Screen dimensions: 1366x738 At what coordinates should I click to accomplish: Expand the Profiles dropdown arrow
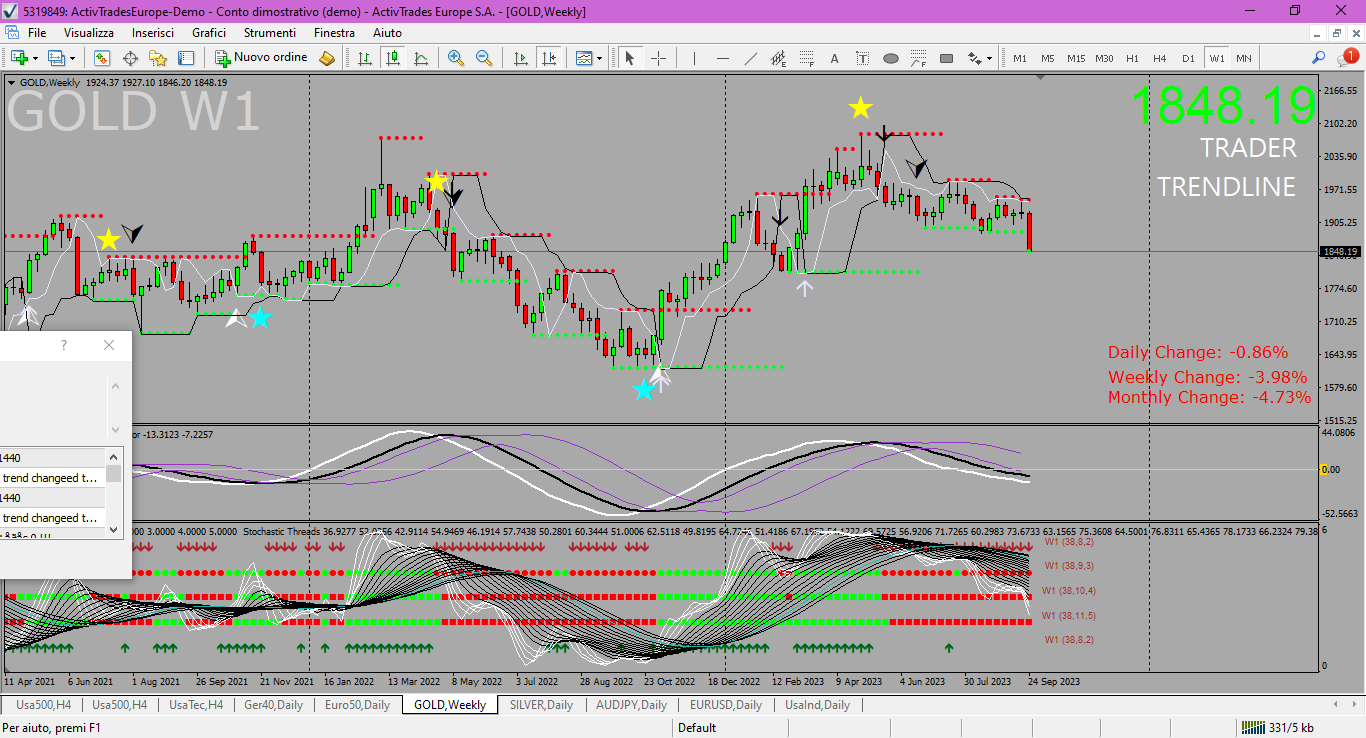click(73, 58)
